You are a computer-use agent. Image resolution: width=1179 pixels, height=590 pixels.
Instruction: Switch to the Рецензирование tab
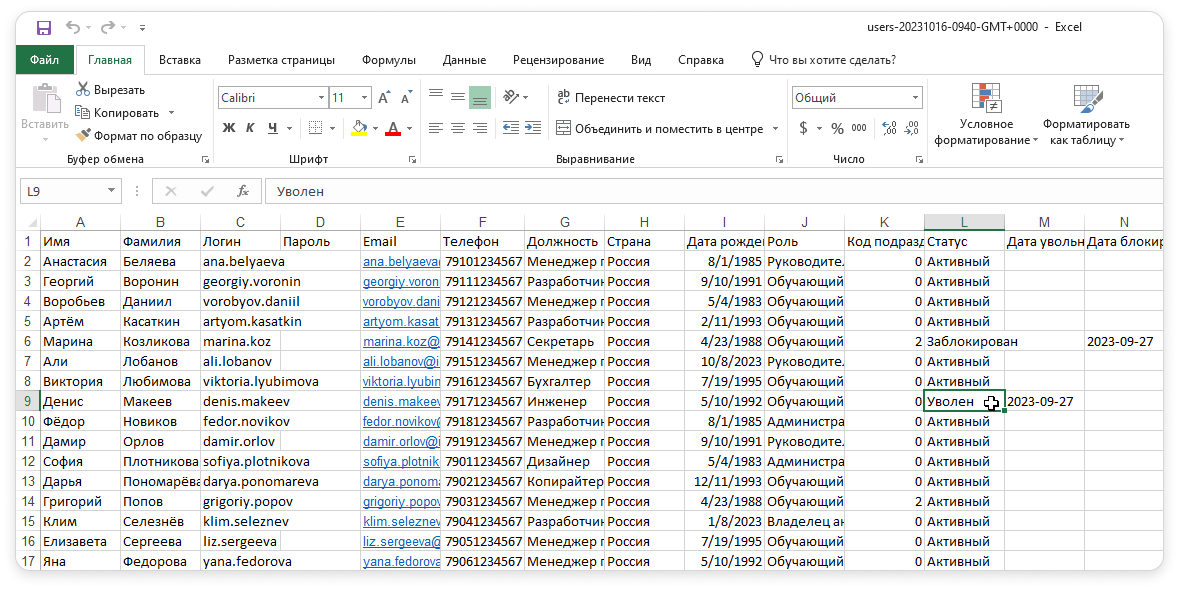[x=558, y=60]
